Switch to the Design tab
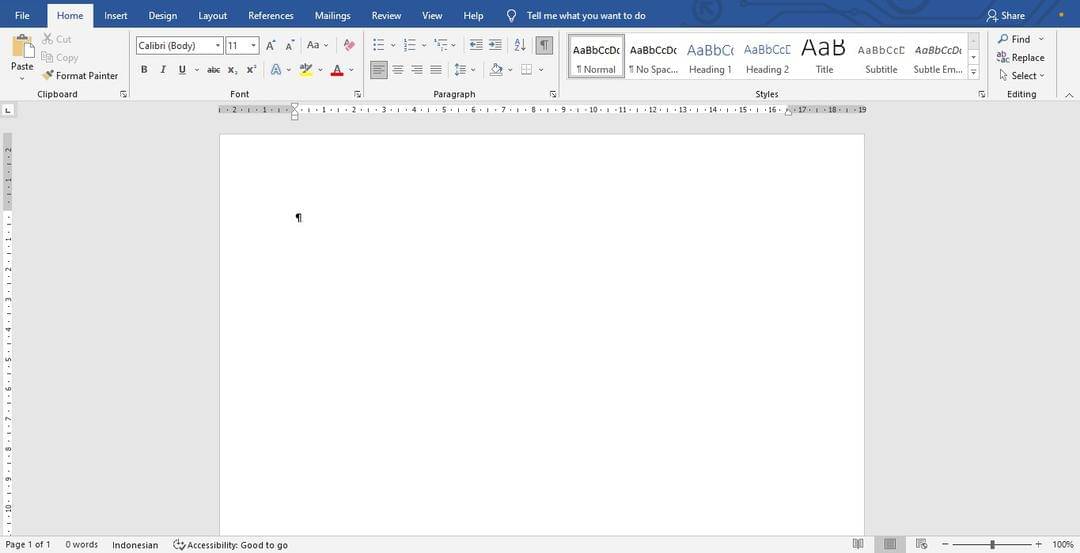The image size is (1080, 553). (x=163, y=15)
